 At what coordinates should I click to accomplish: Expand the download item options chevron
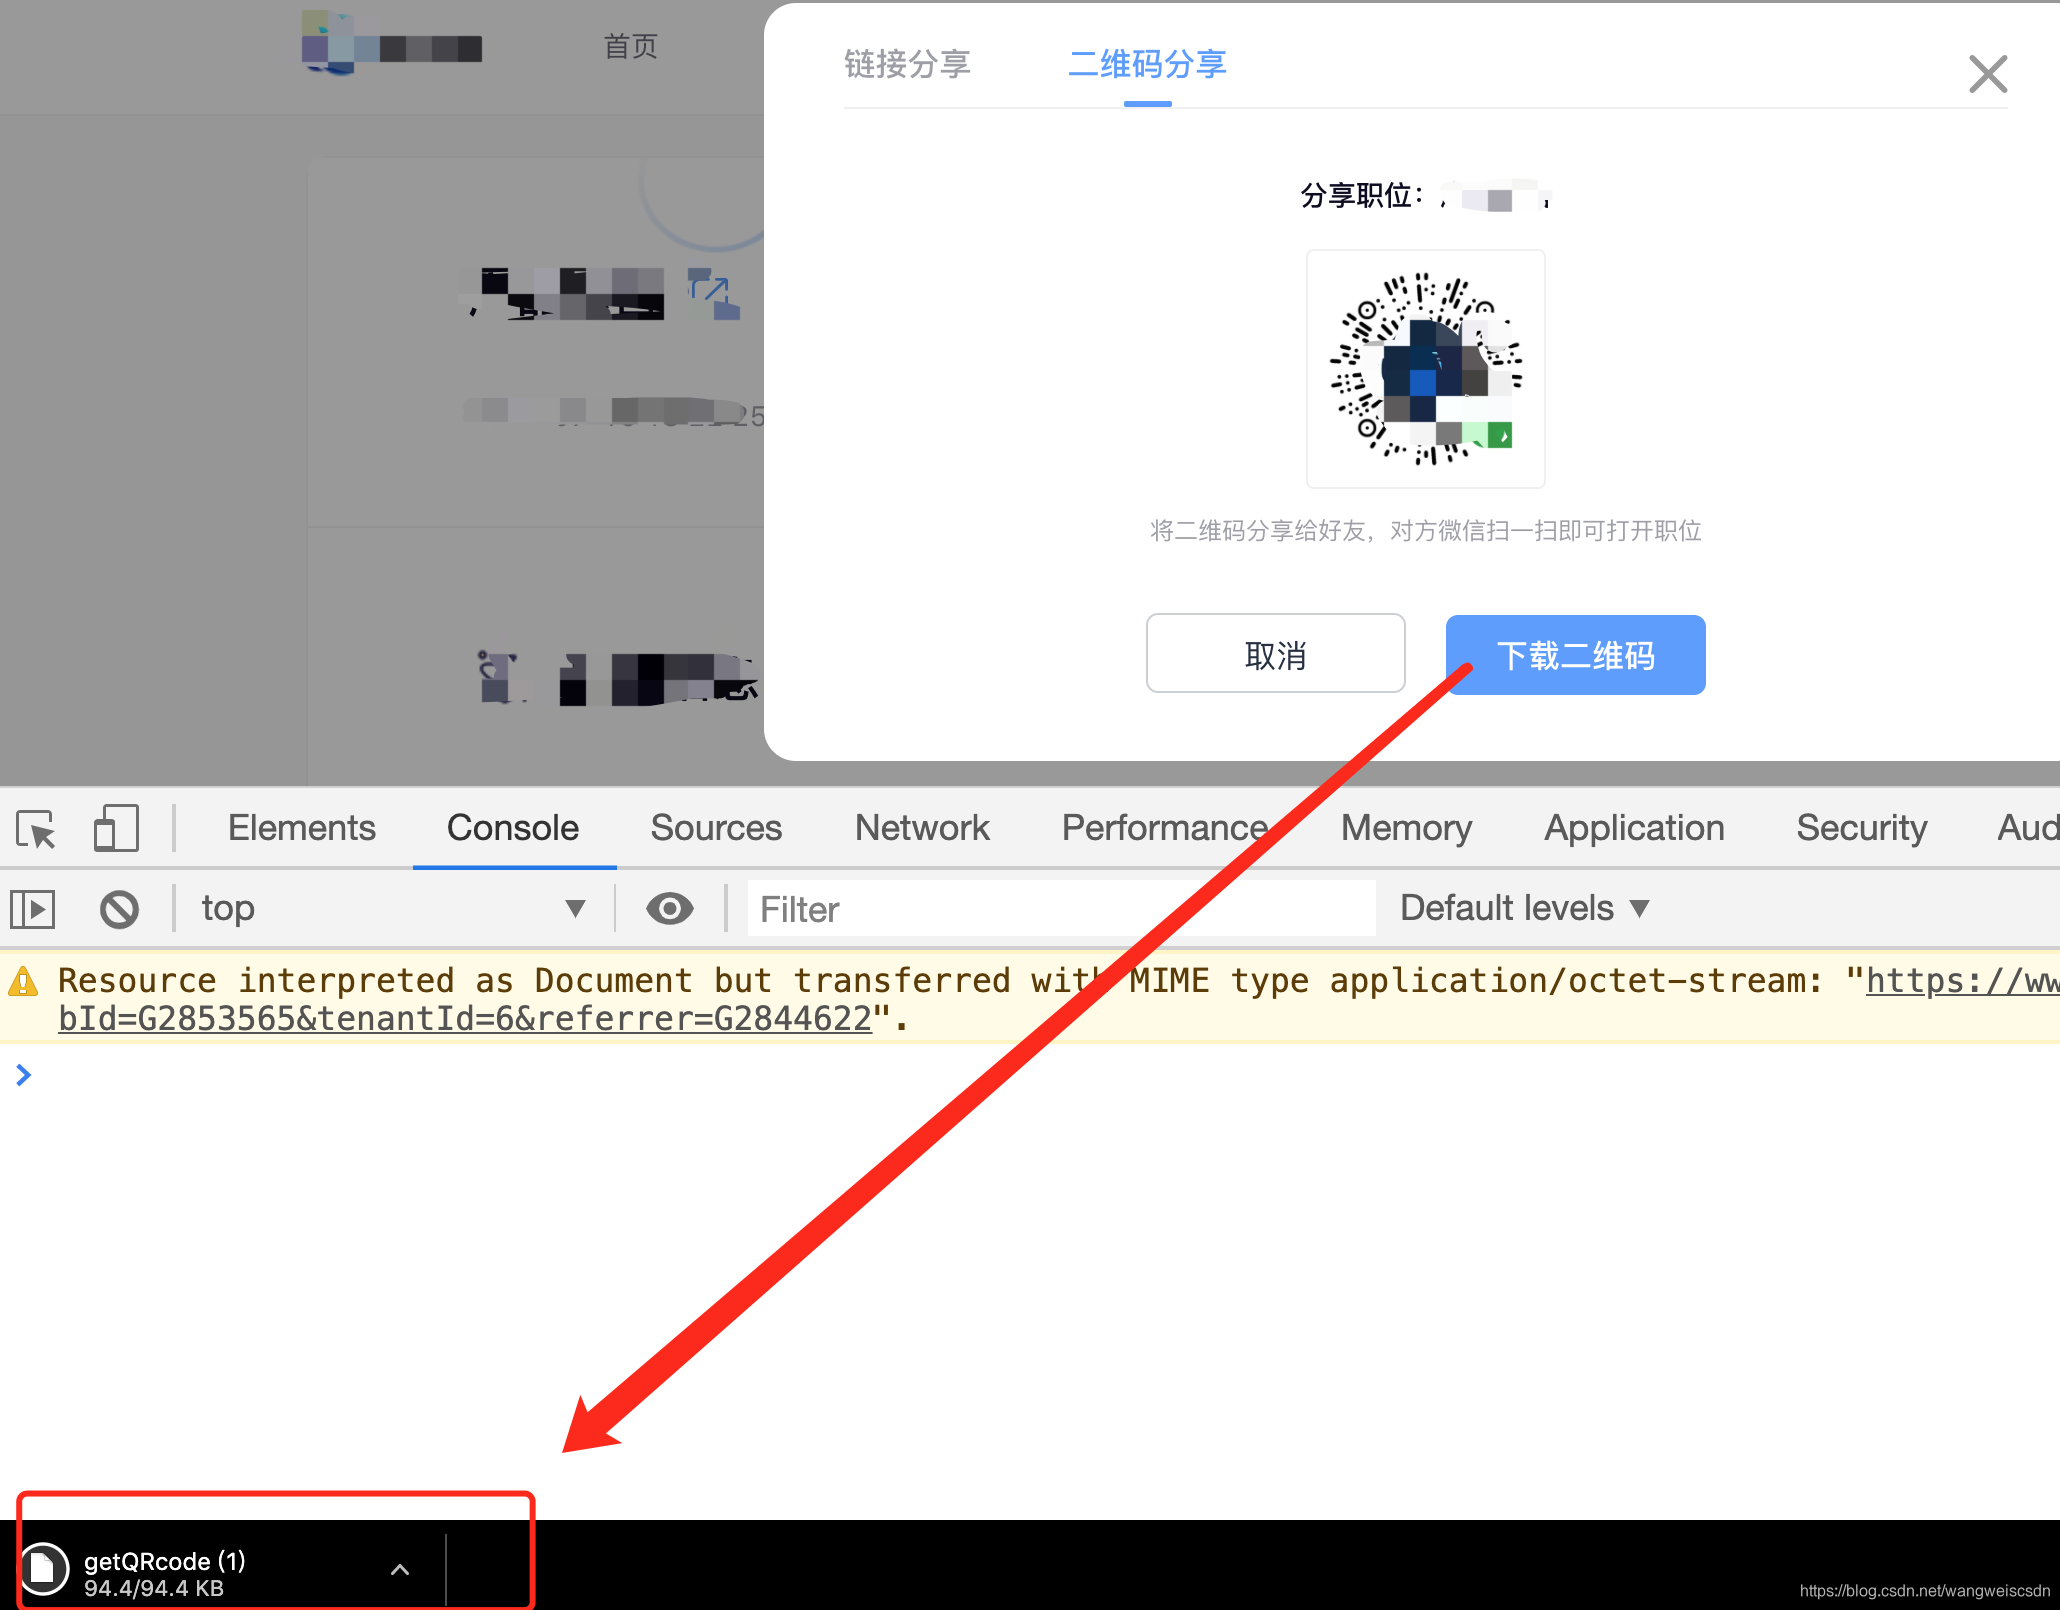coord(399,1570)
